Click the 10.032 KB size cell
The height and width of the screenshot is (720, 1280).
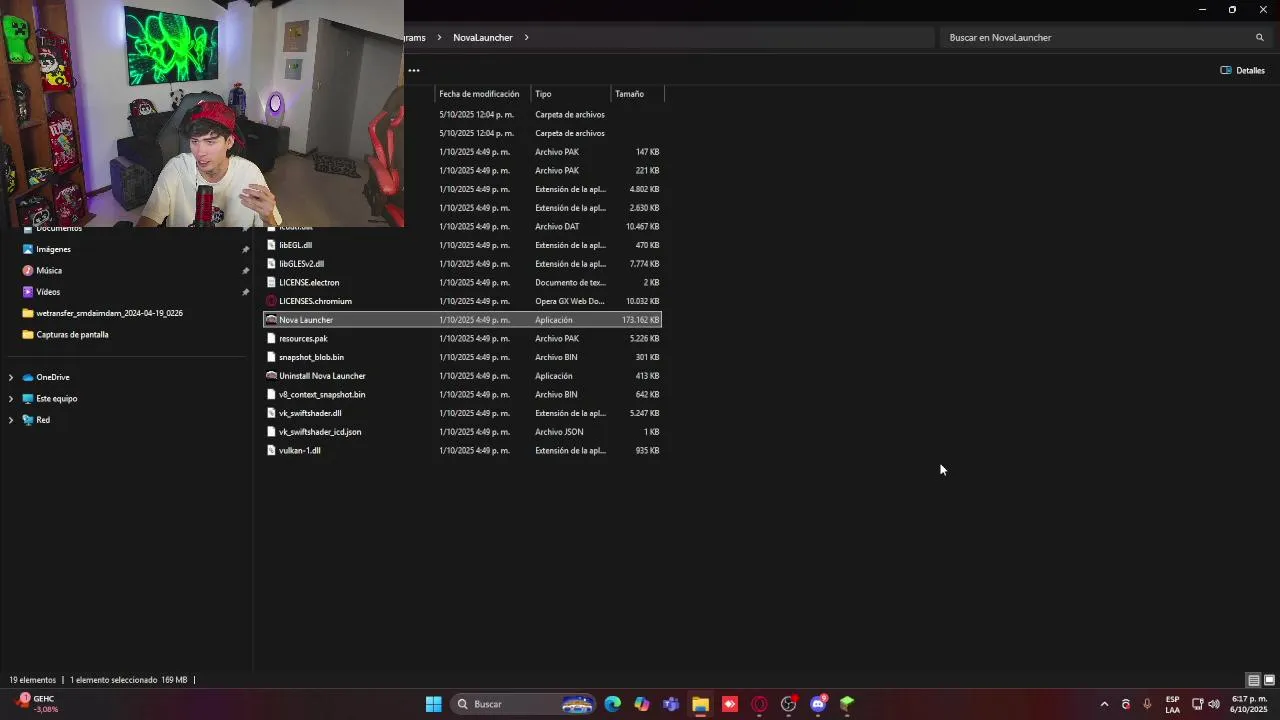(642, 301)
